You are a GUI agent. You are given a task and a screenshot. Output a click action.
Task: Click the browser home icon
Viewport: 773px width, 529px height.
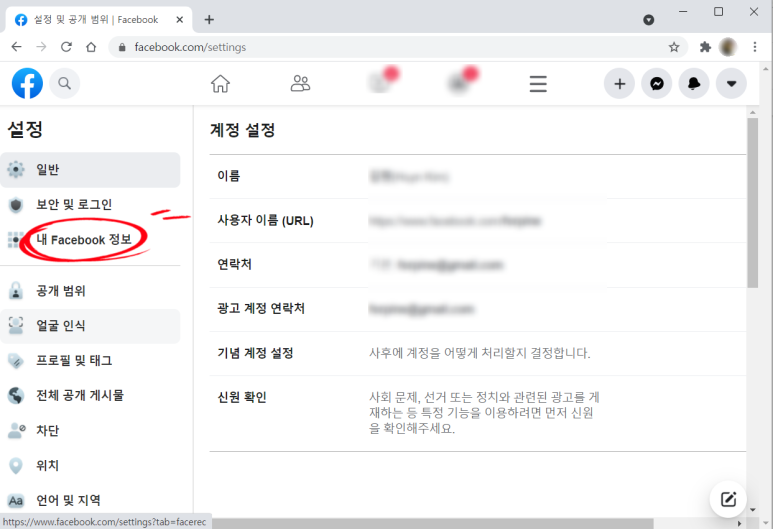(91, 47)
